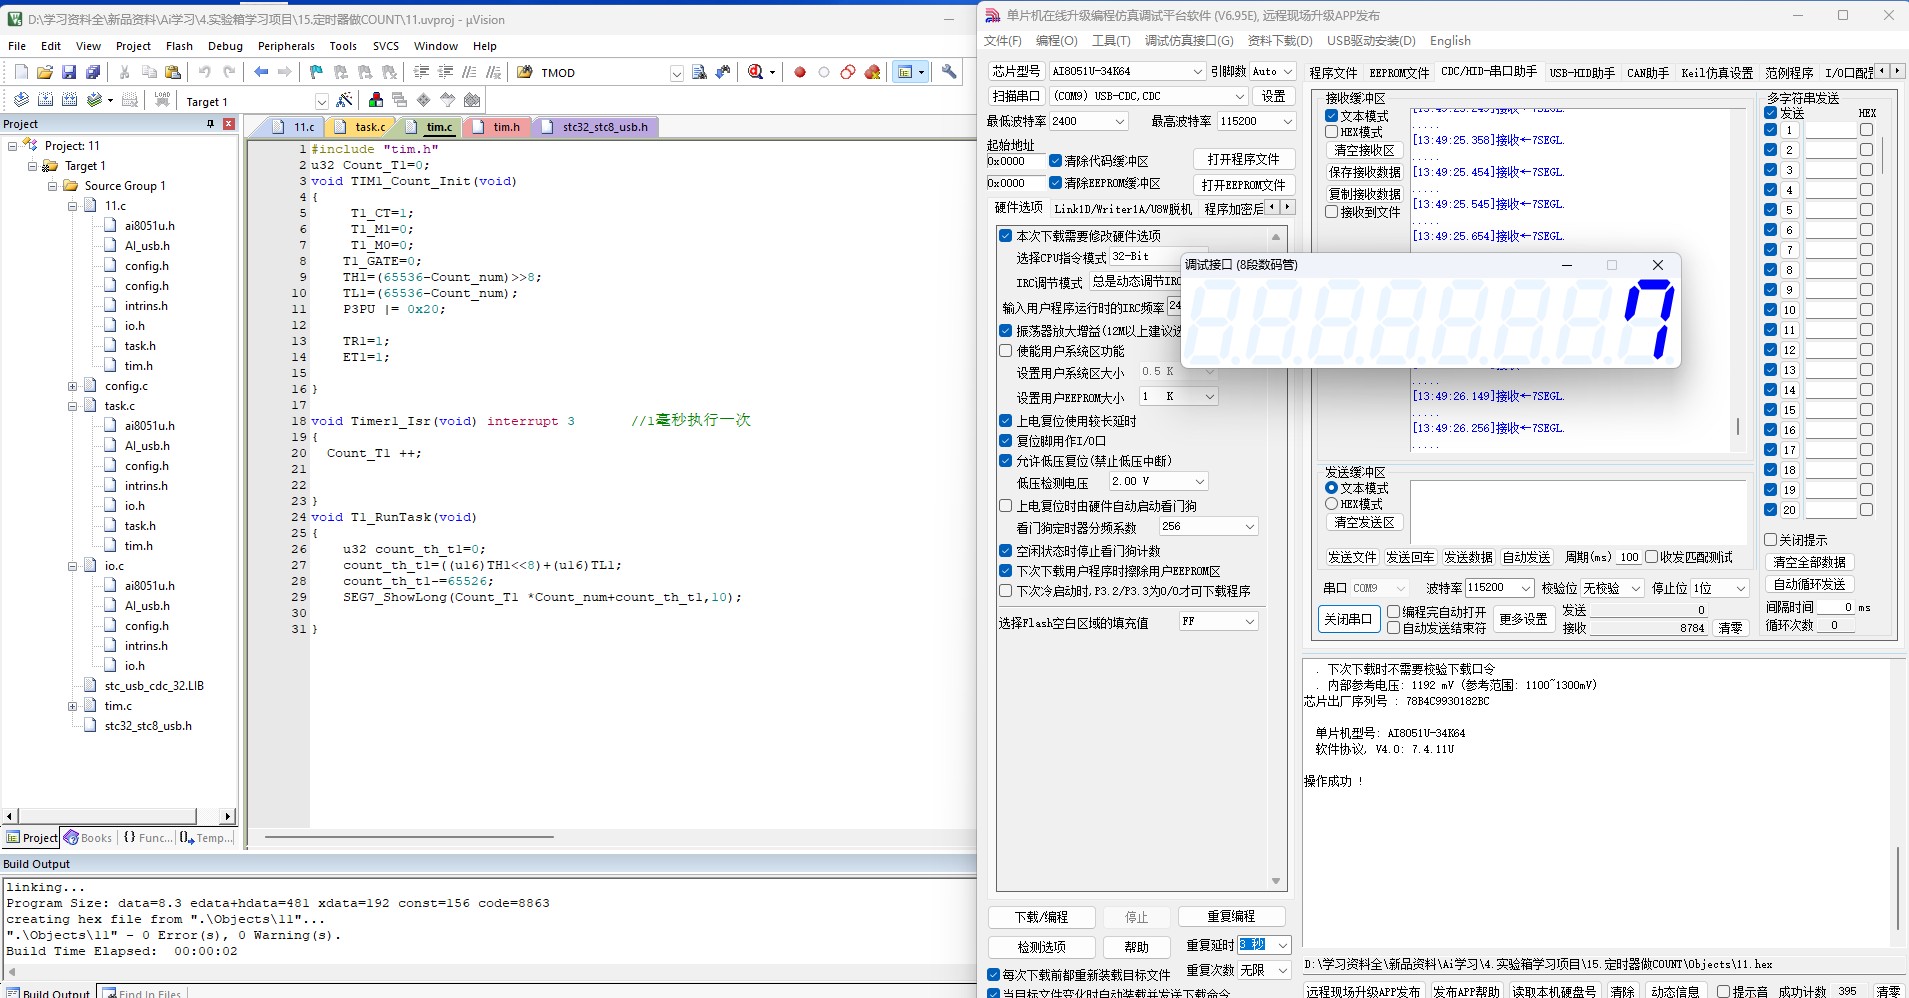Image resolution: width=1909 pixels, height=998 pixels.
Task: Paste from clipboard in µVision toolbar
Action: (173, 72)
